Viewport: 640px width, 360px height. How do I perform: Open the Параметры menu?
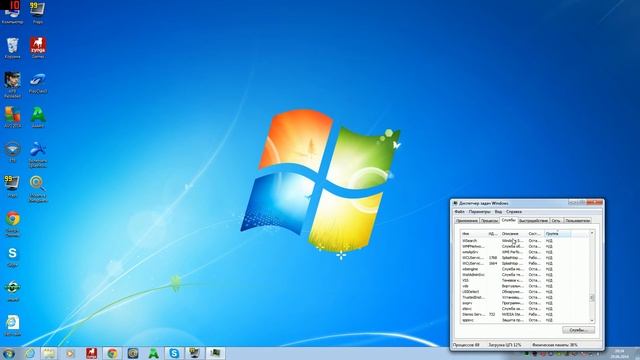[479, 212]
